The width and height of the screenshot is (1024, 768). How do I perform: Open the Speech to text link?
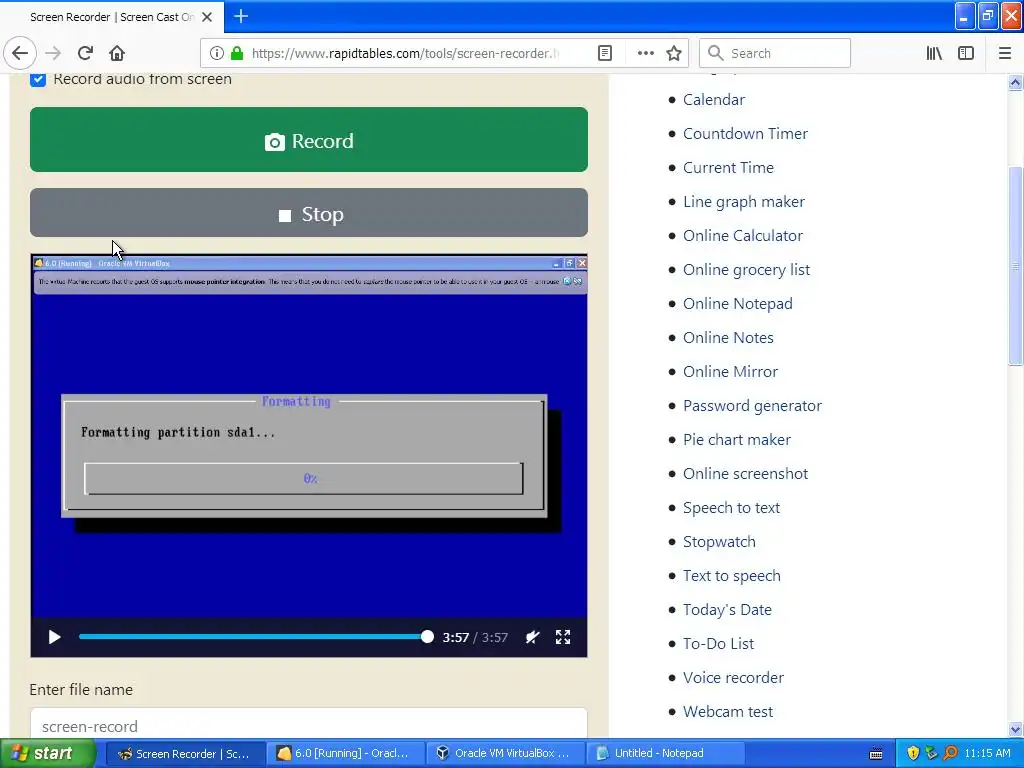click(x=731, y=507)
